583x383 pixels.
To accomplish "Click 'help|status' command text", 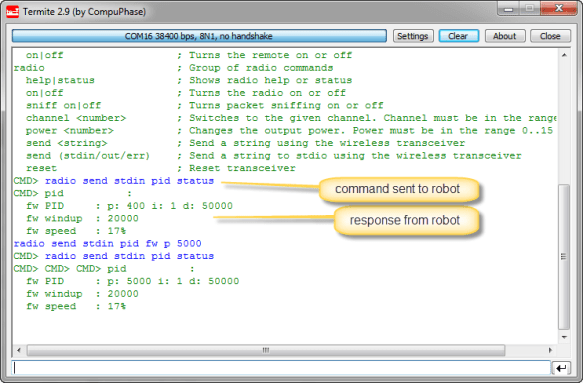I will tap(60, 80).
